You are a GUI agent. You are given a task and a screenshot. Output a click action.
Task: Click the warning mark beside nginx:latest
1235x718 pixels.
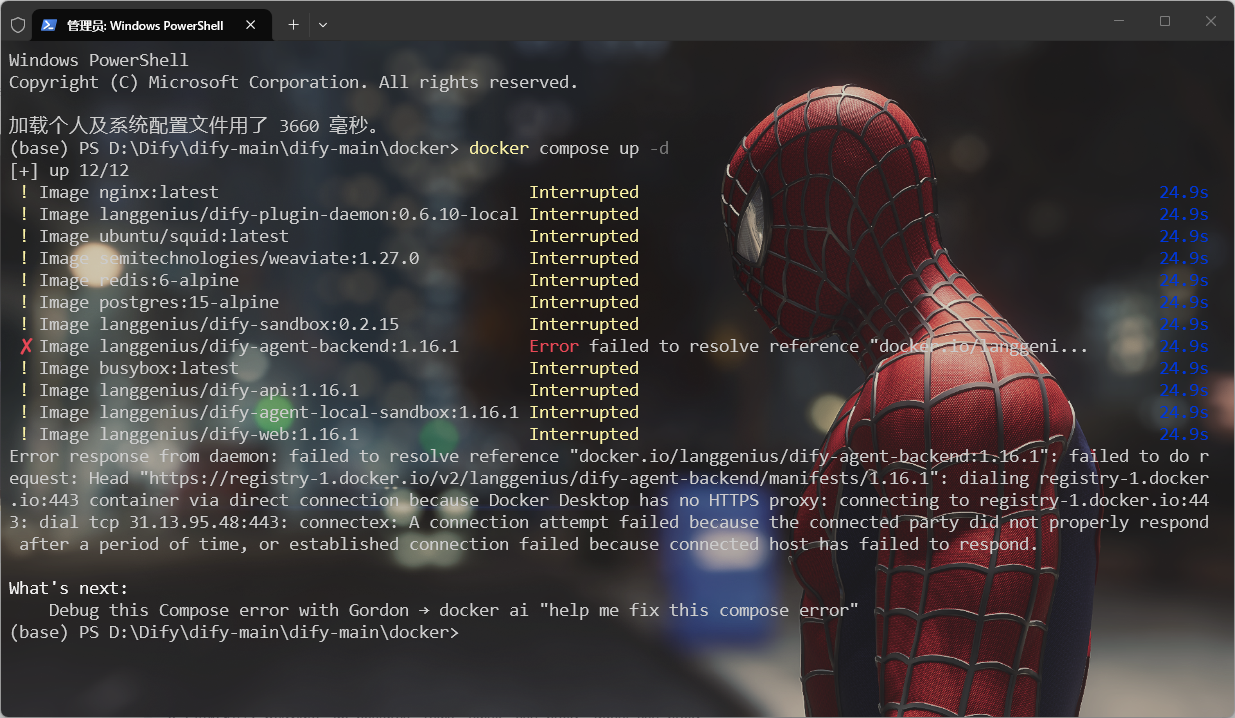pos(24,192)
